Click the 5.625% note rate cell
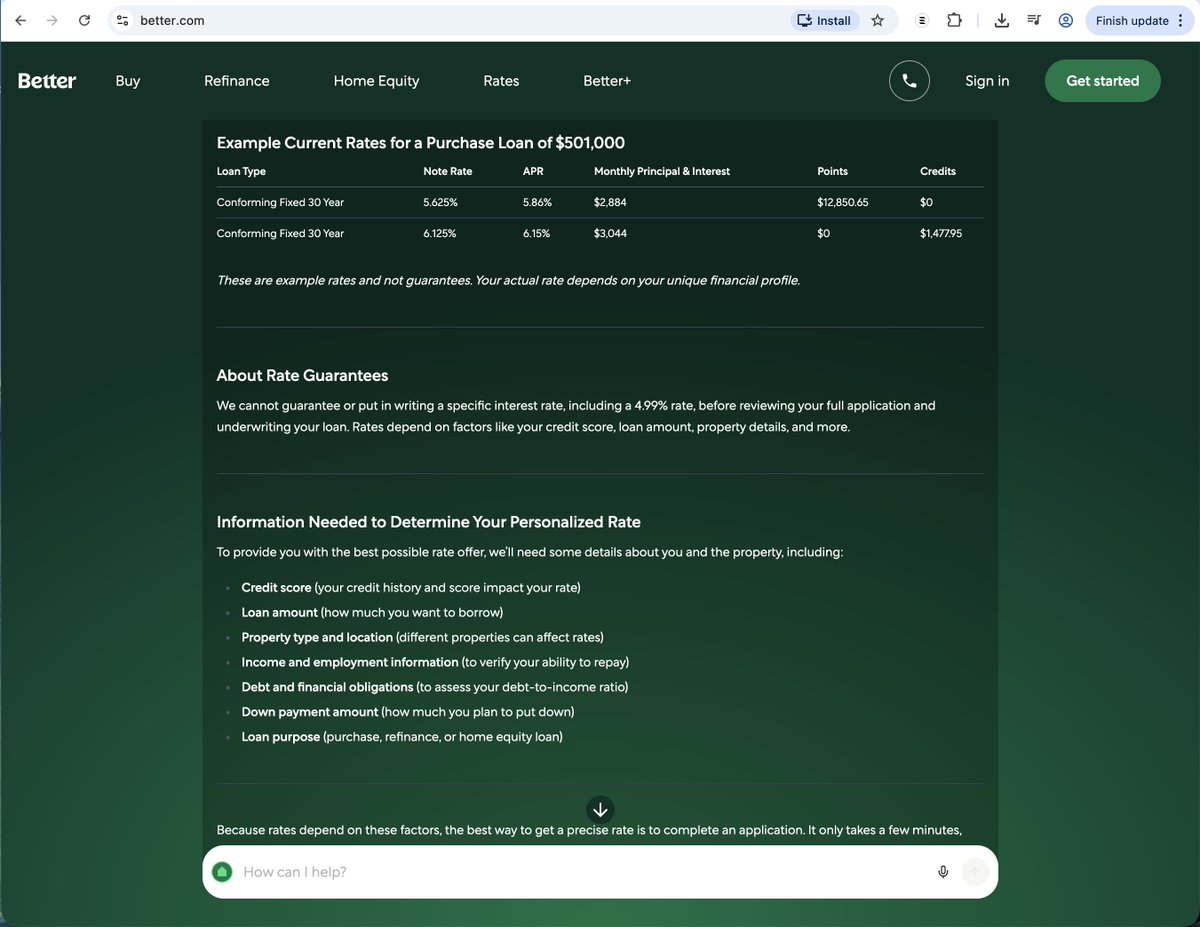Image resolution: width=1200 pixels, height=927 pixels. [440, 202]
